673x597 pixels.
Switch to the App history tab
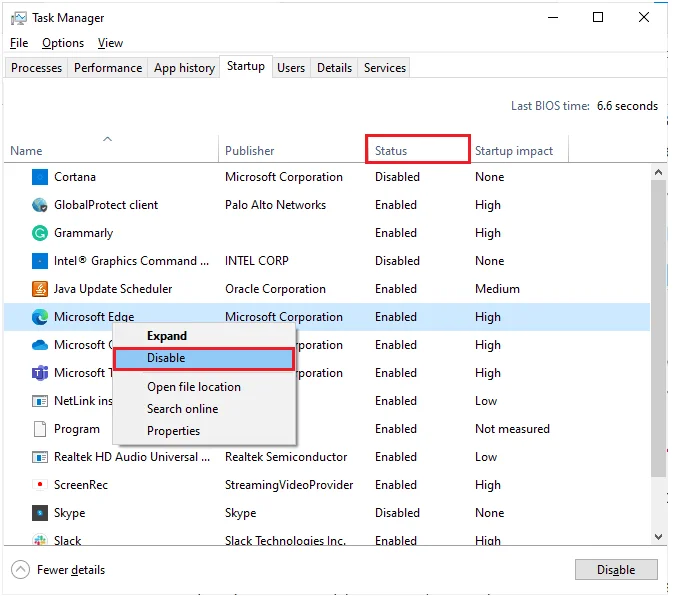(184, 68)
